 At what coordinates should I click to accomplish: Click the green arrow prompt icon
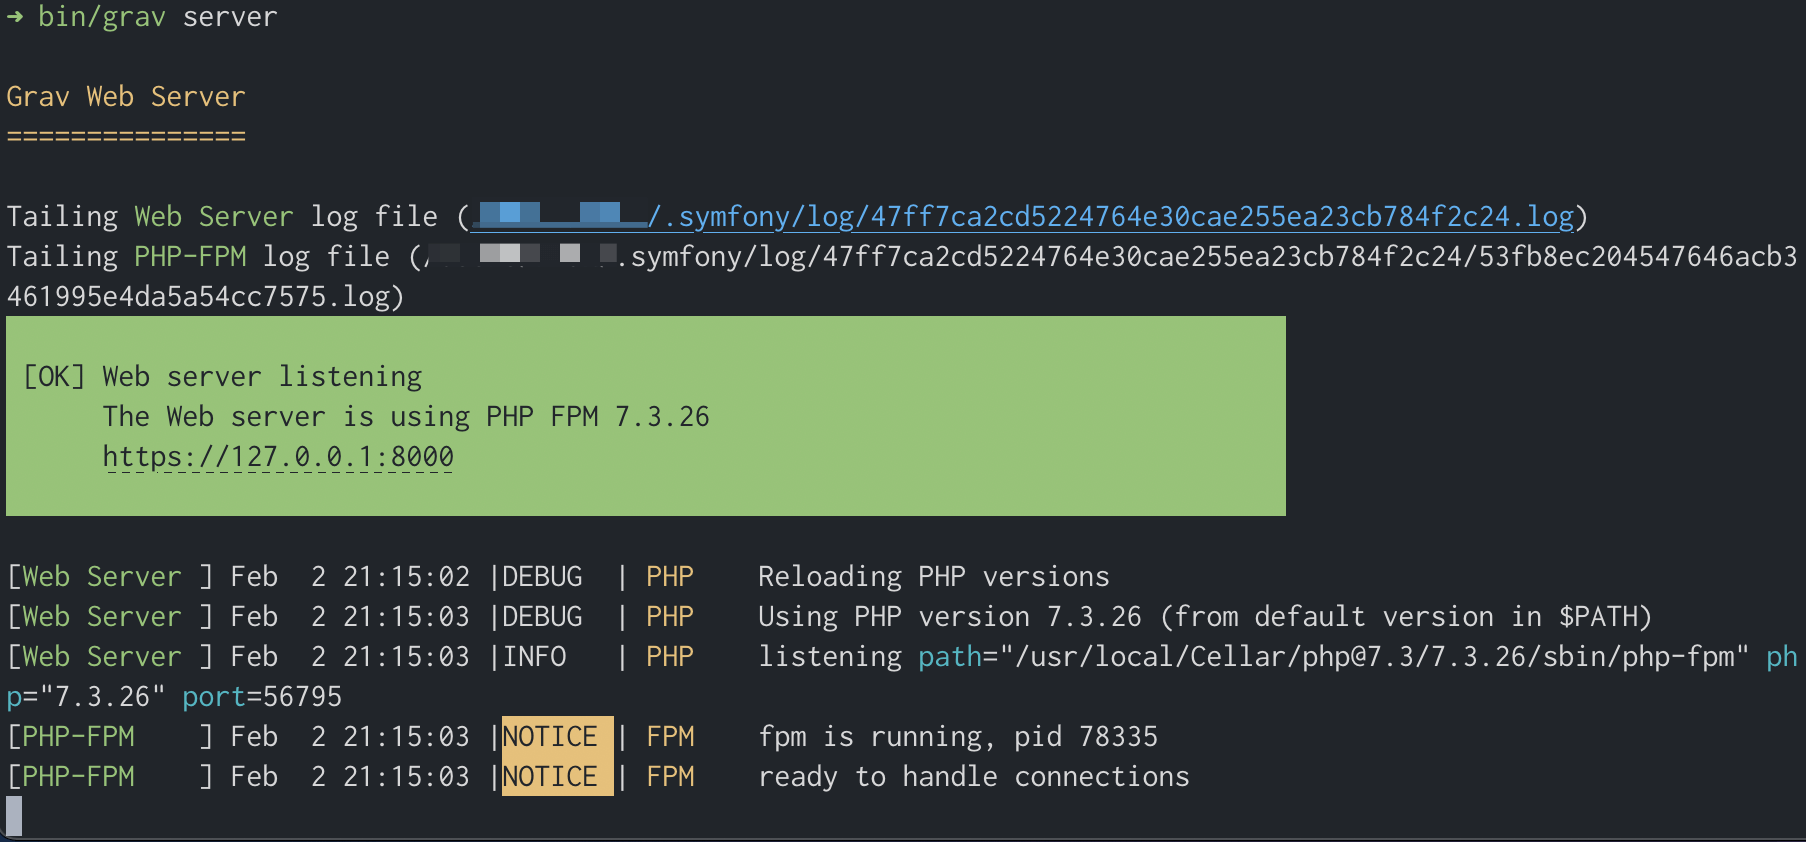15,16
